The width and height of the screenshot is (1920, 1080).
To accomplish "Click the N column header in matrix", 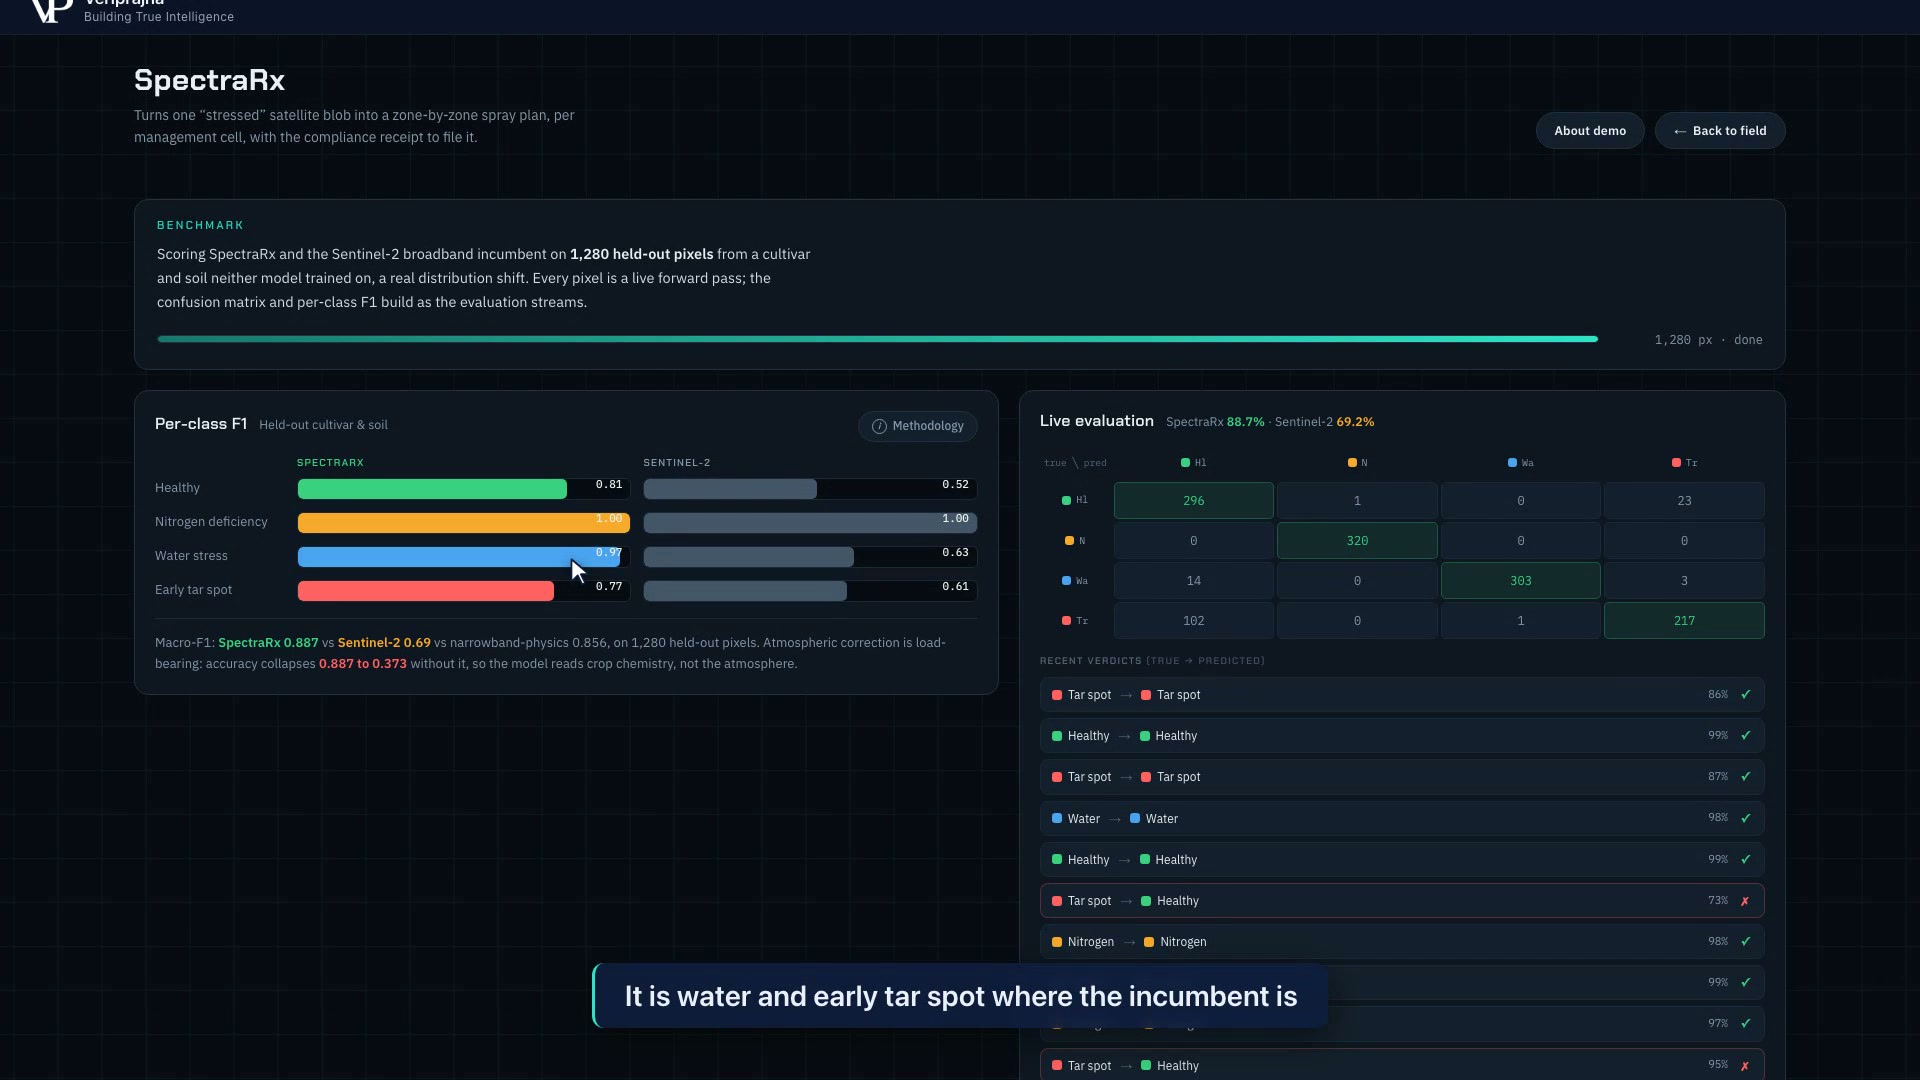I will click(x=1357, y=463).
